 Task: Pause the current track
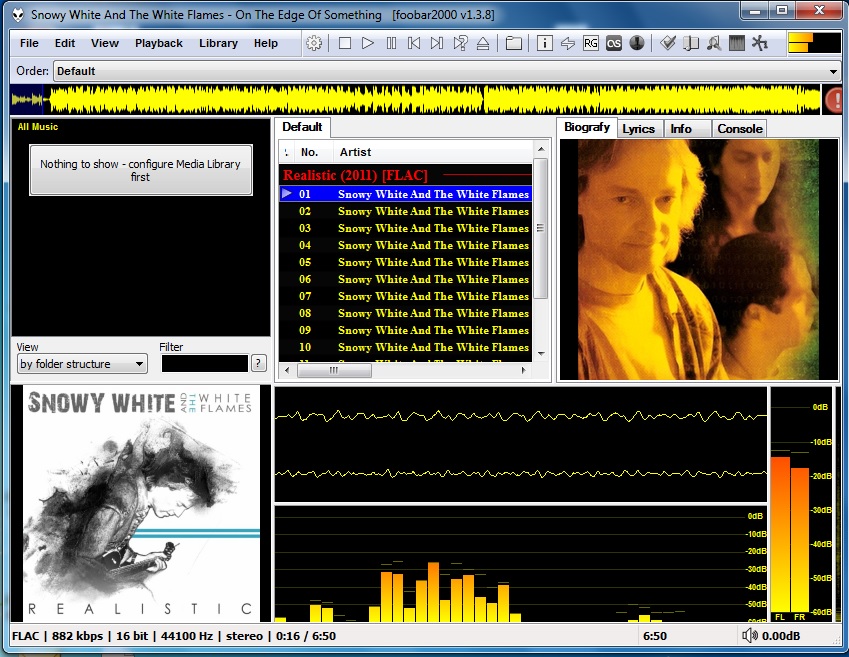(x=391, y=43)
